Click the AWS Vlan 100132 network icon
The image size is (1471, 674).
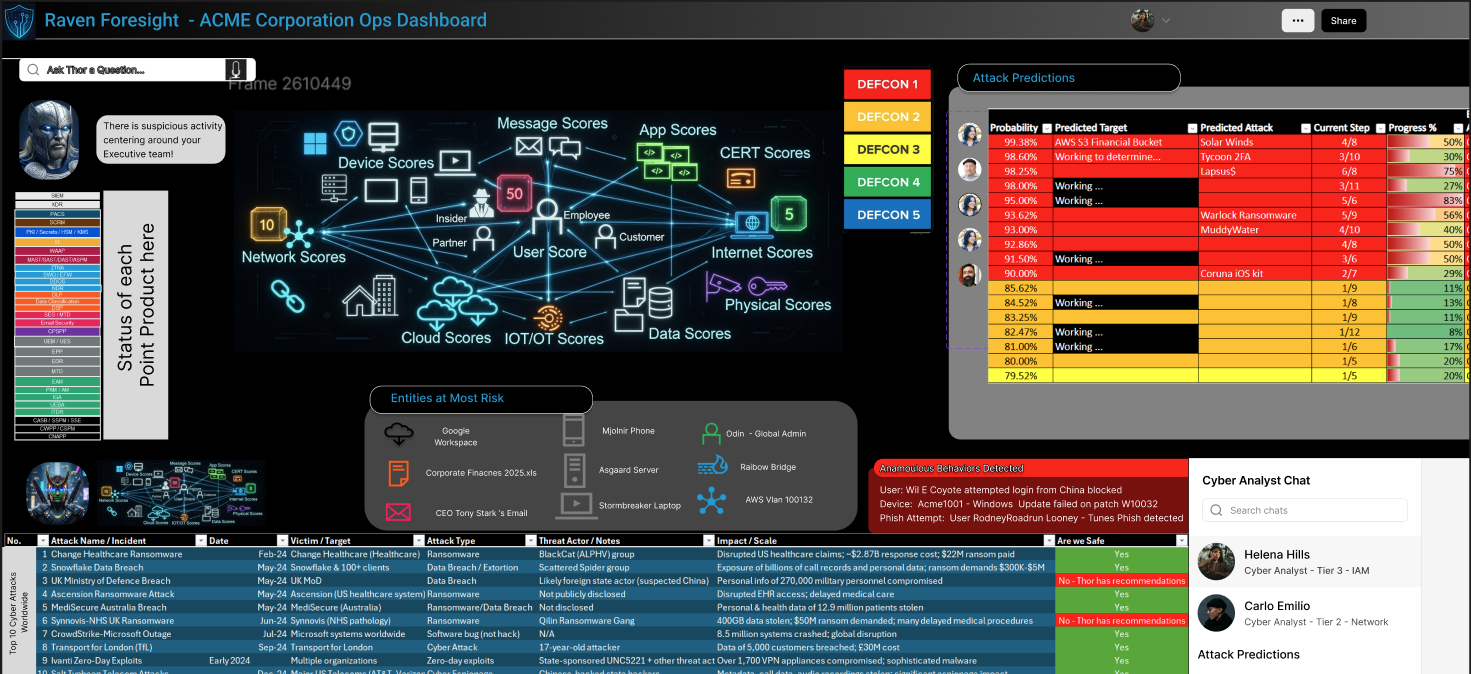[x=712, y=501]
